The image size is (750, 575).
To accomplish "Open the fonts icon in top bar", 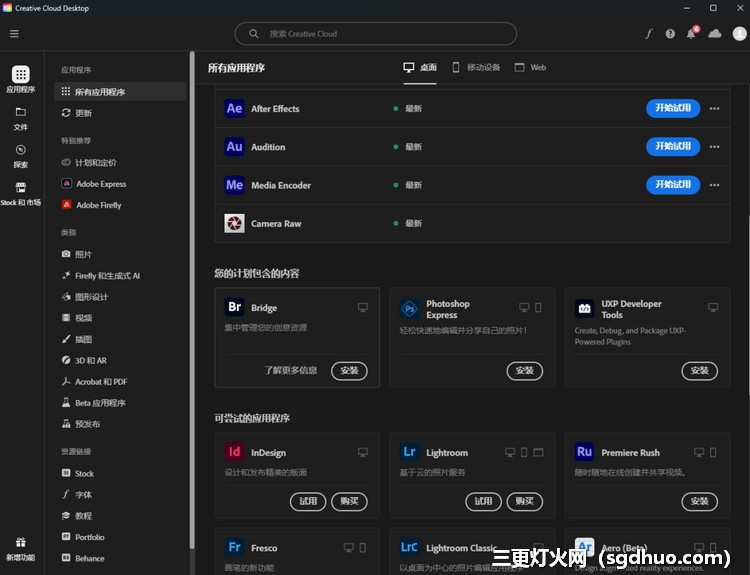I will (x=649, y=33).
